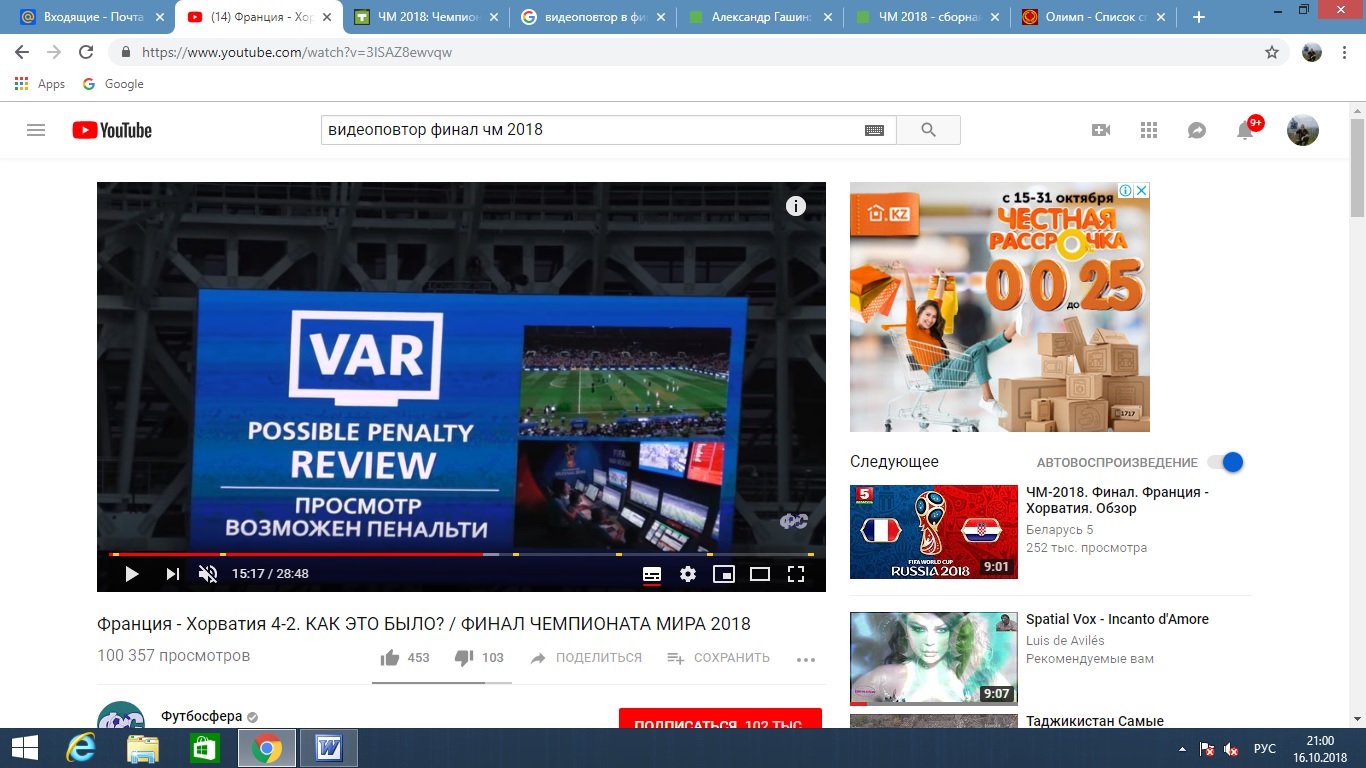Open the on-screen keyboard in search box

(x=874, y=130)
